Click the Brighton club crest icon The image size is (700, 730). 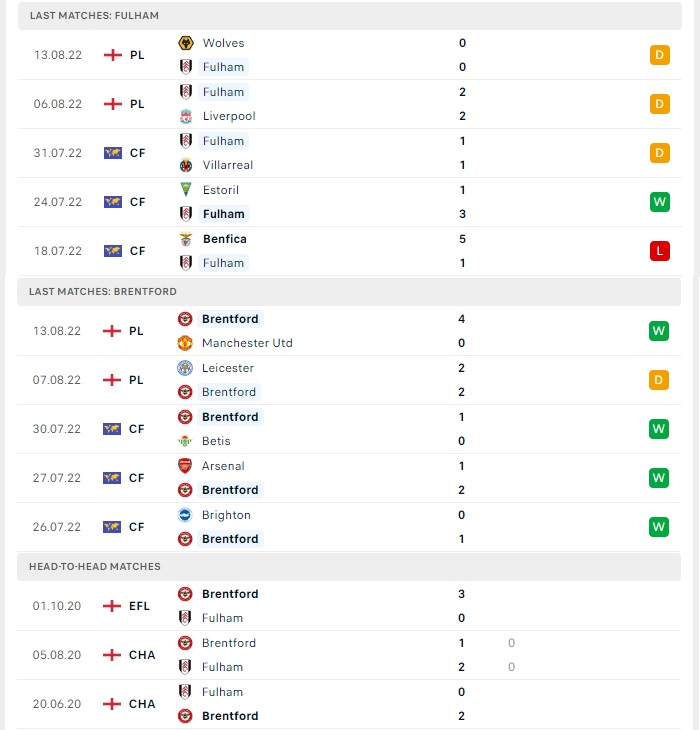185,515
